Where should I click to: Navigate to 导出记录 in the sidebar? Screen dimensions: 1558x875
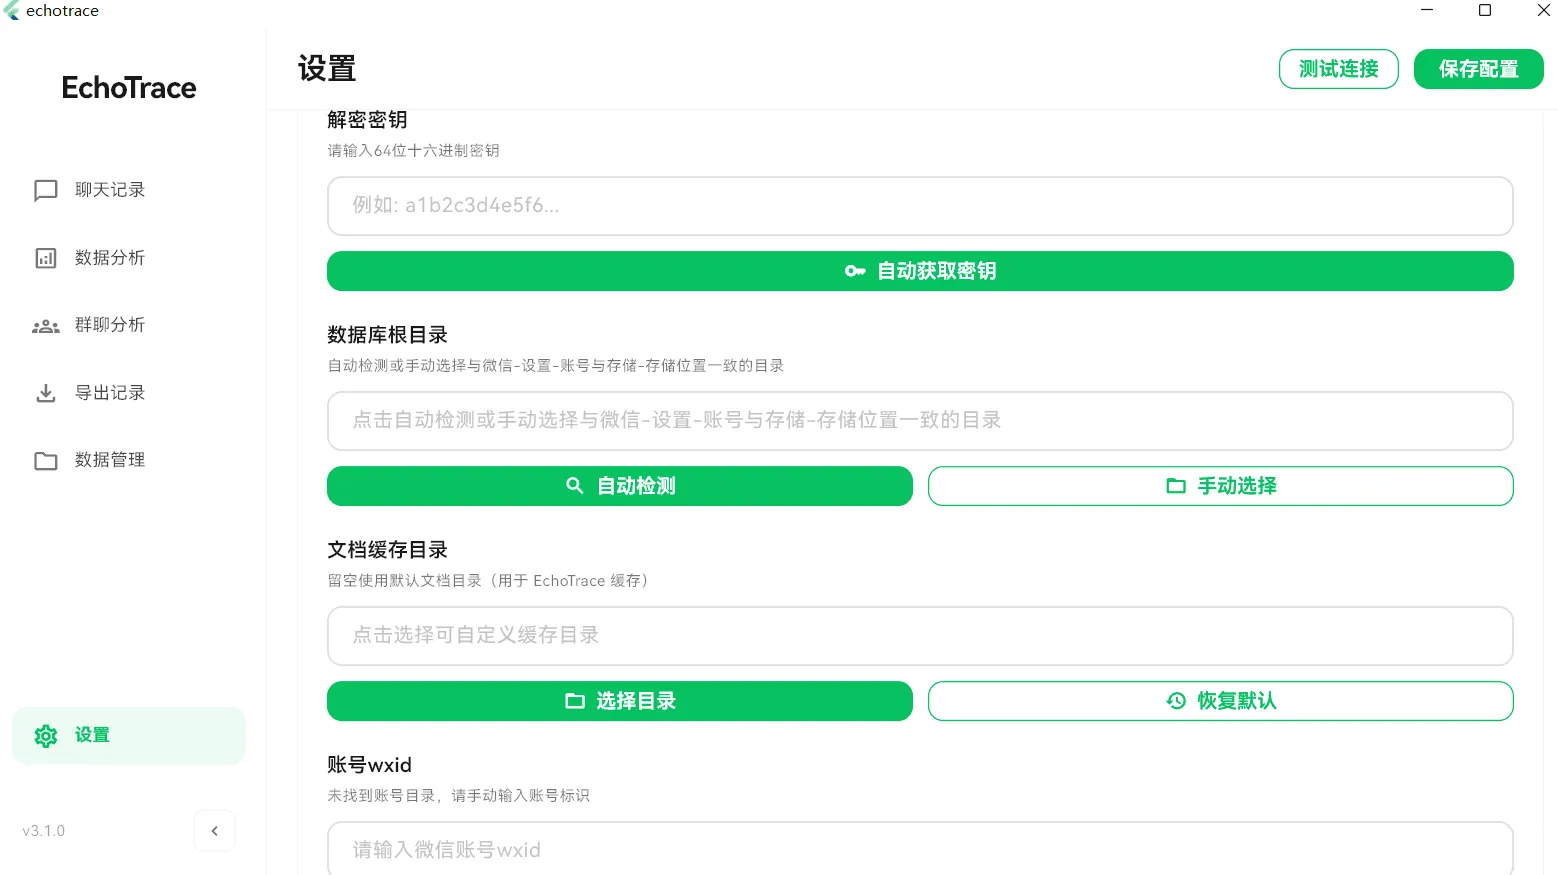coord(110,392)
